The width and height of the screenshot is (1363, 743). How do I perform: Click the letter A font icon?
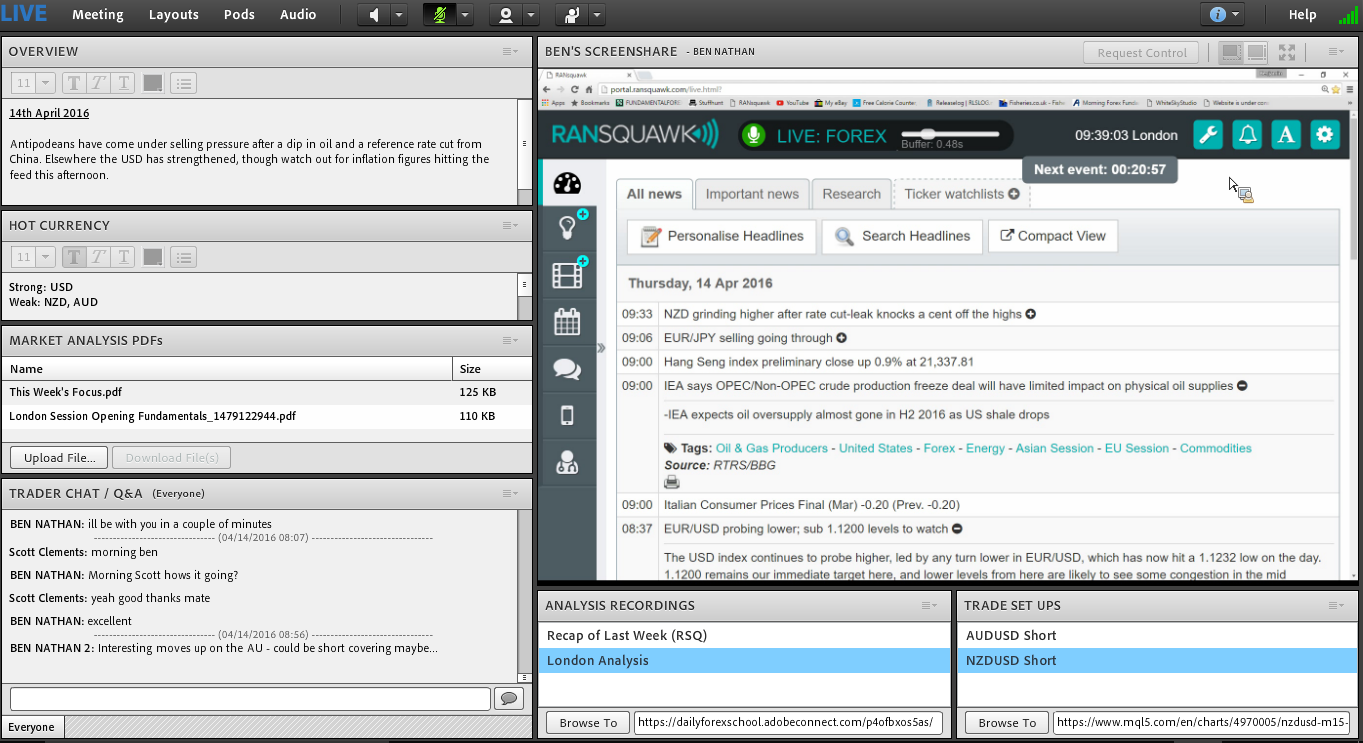pos(1286,135)
